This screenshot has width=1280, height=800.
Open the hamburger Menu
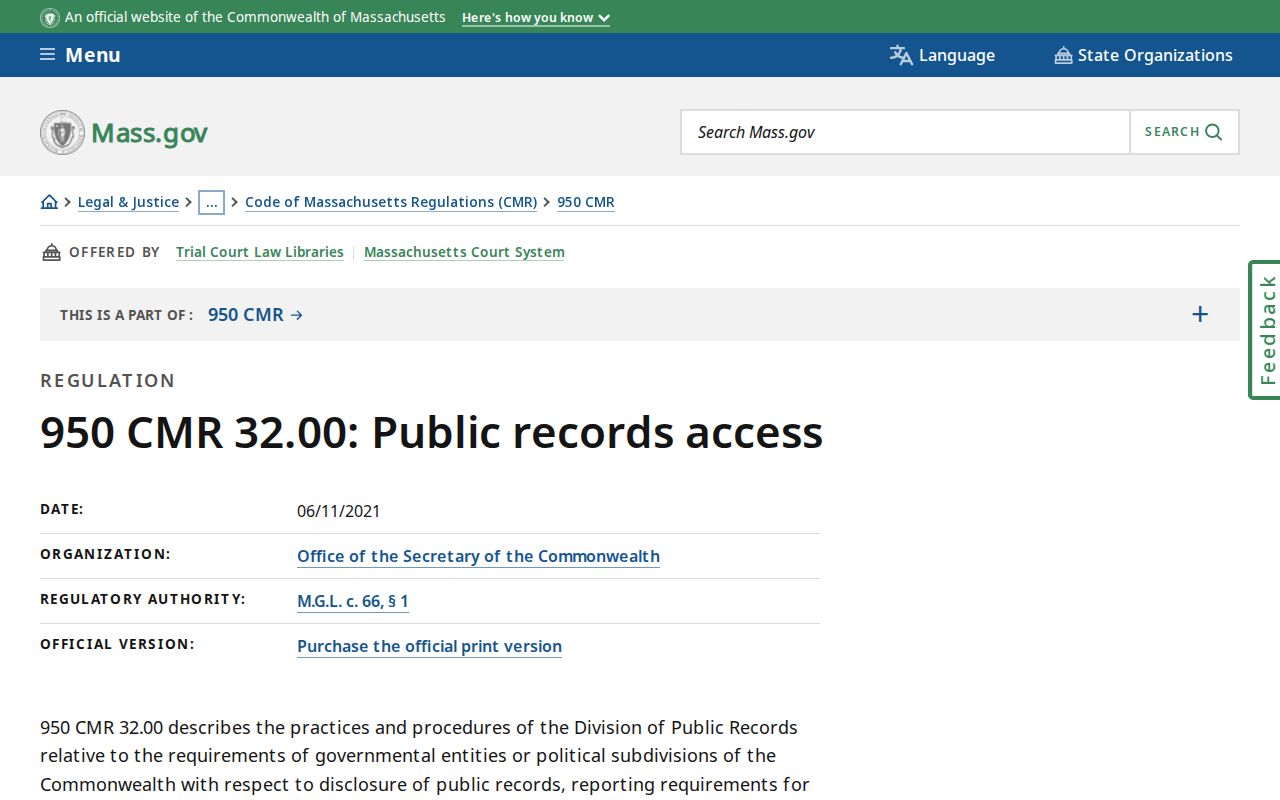[x=80, y=55]
